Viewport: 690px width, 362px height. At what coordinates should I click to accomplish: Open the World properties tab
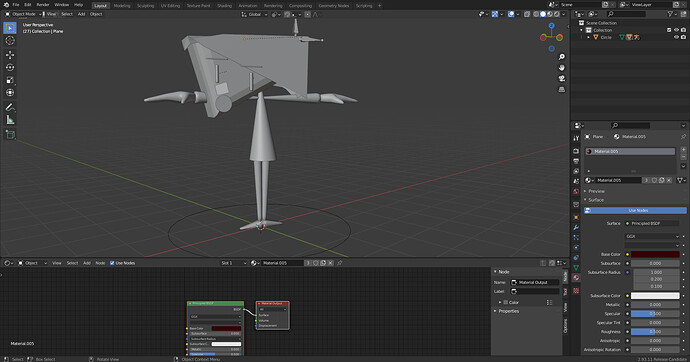(576, 191)
